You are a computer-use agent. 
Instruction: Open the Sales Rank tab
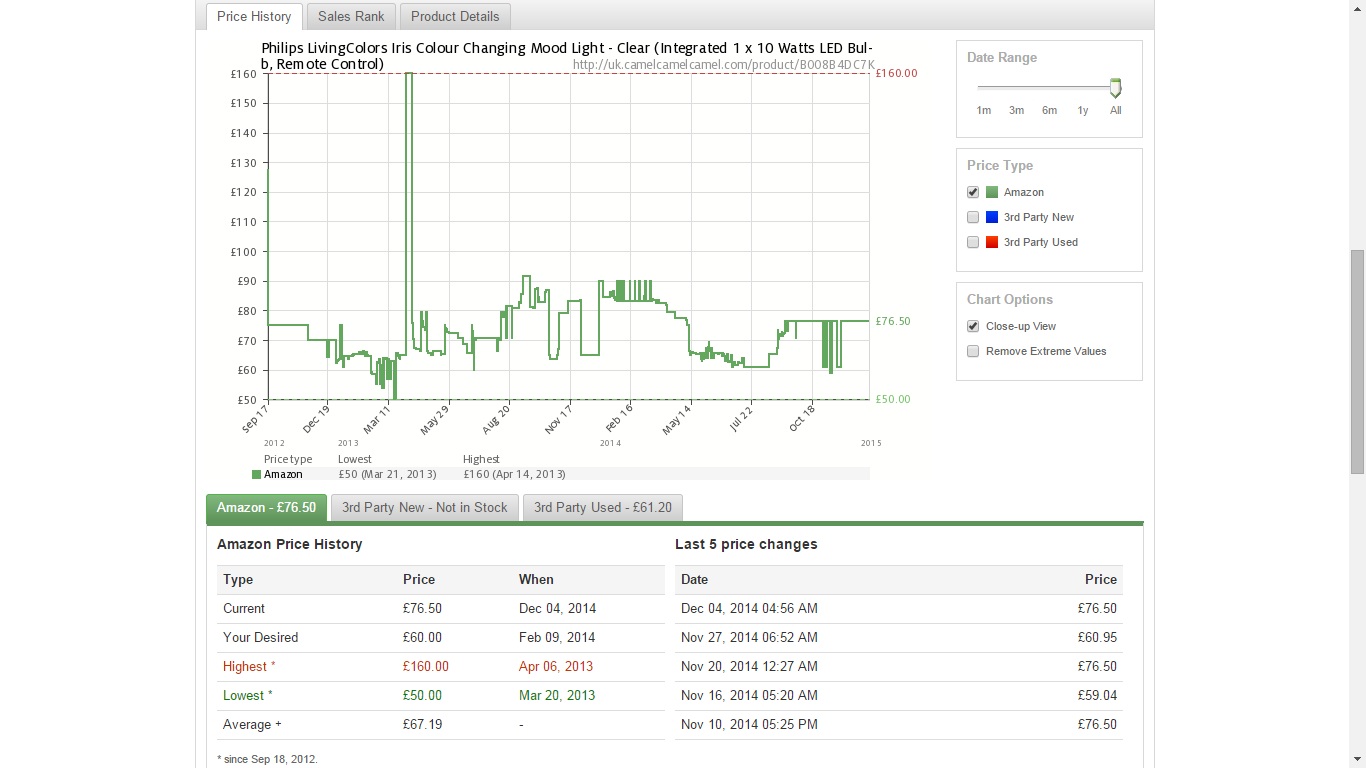click(x=351, y=16)
